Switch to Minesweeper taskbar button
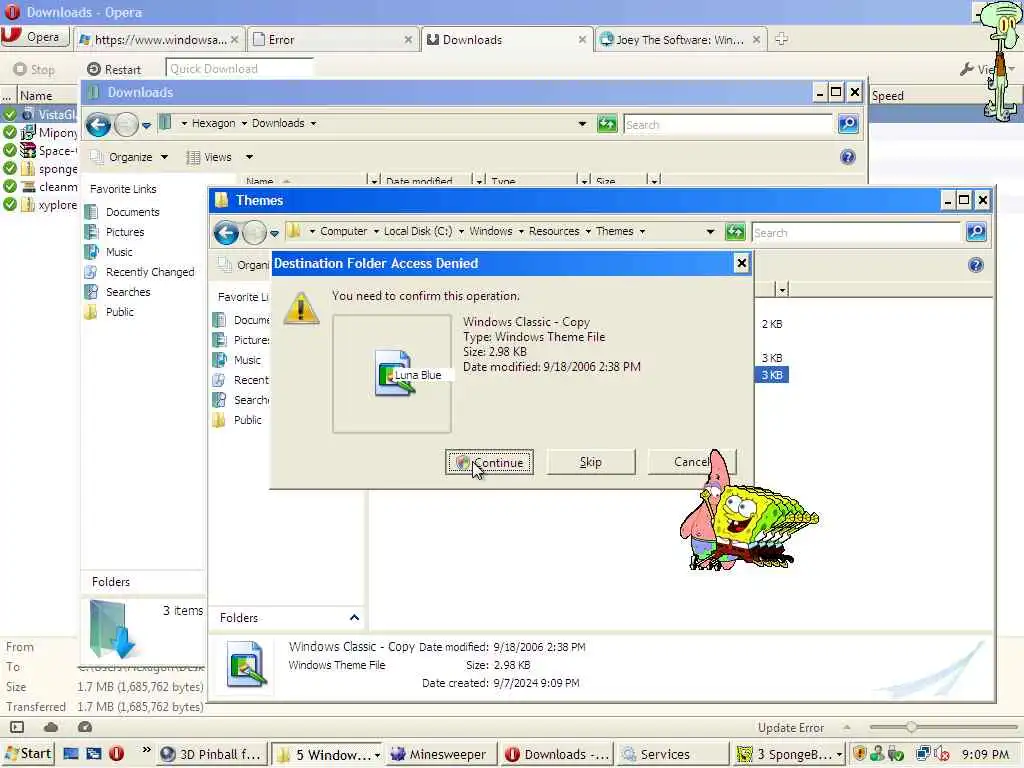The height and width of the screenshot is (768, 1024). [x=440, y=754]
